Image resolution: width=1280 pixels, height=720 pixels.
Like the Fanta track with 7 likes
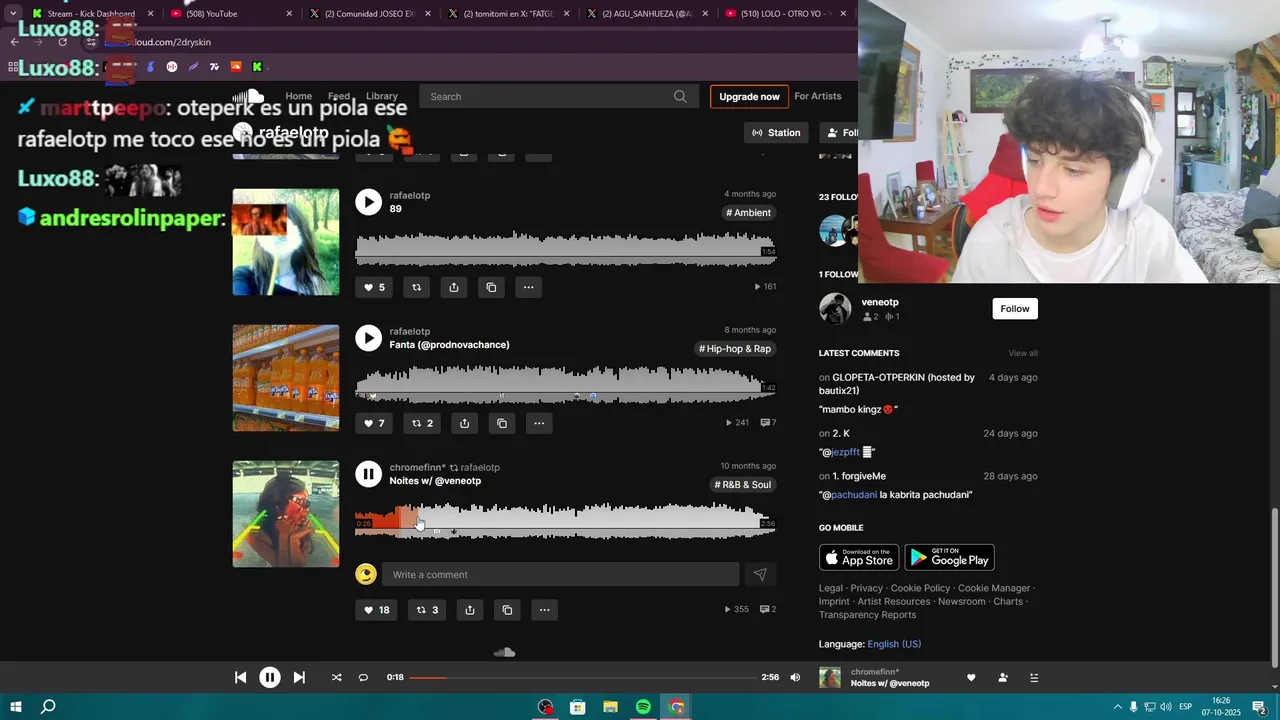point(375,423)
